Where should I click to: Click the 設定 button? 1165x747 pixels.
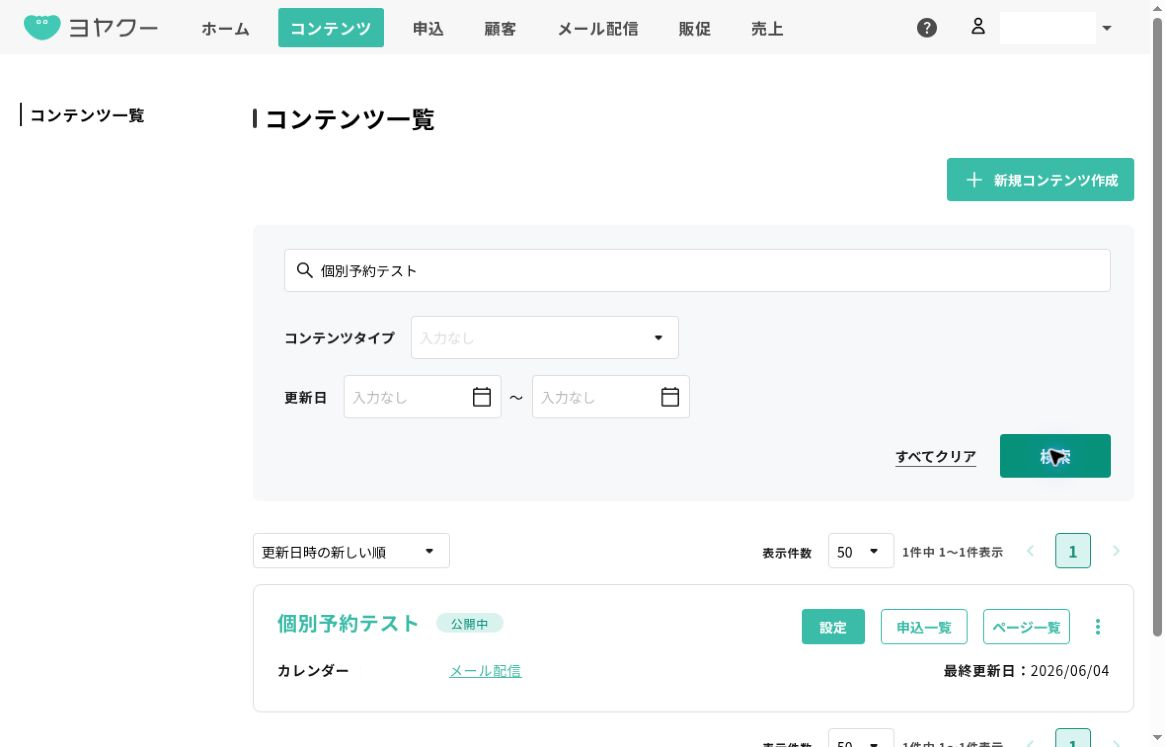pyautogui.click(x=833, y=627)
